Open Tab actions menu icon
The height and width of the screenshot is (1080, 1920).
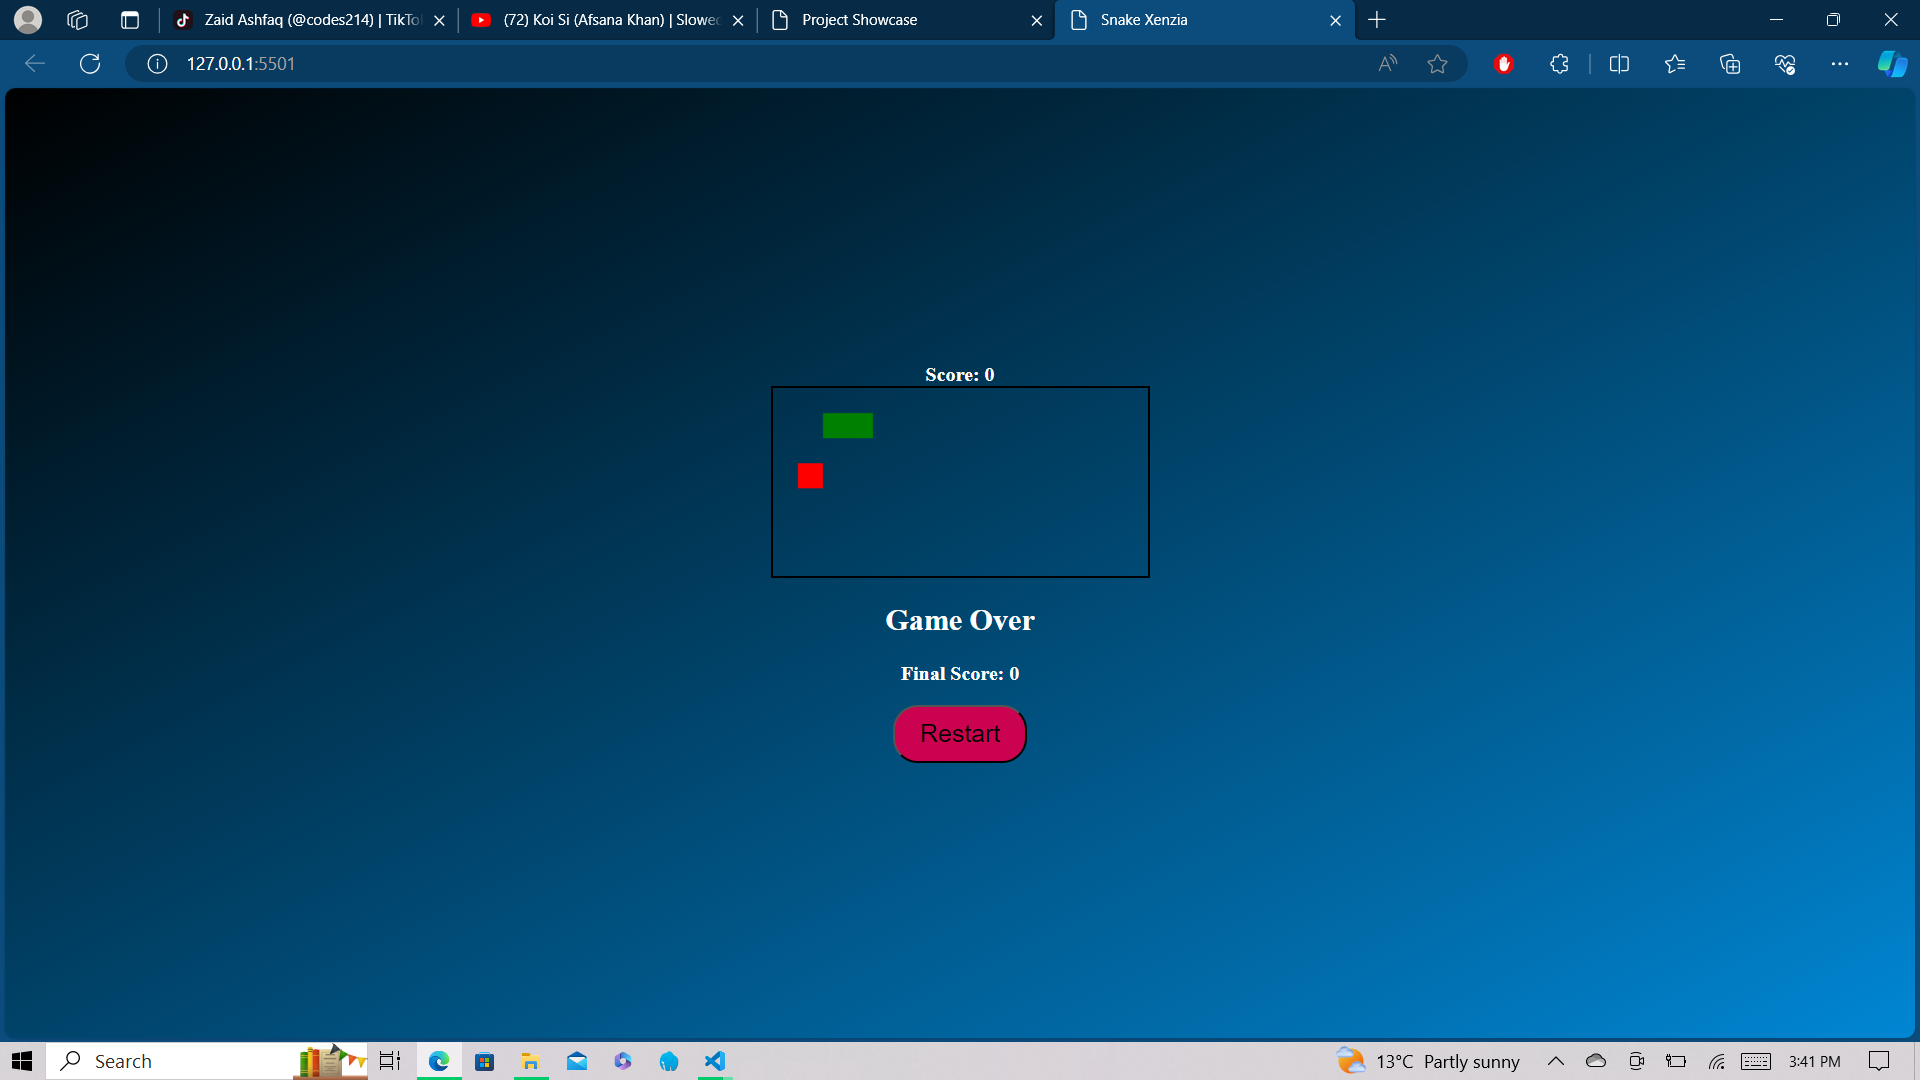(129, 20)
